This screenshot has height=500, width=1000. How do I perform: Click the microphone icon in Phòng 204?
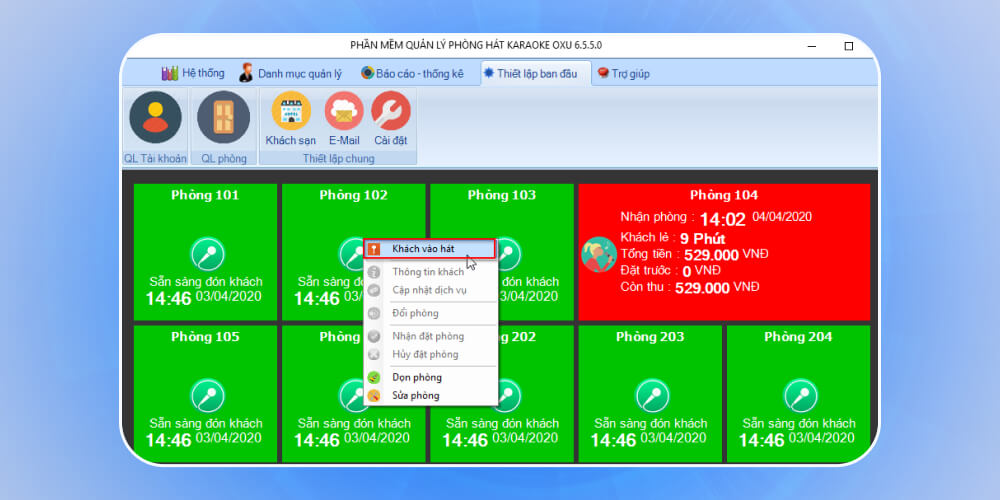pyautogui.click(x=799, y=395)
